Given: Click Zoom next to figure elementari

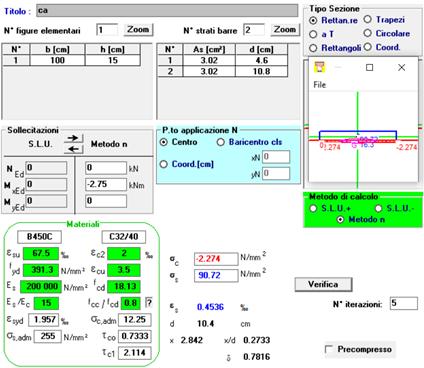Looking at the screenshot, I should click(x=138, y=30).
